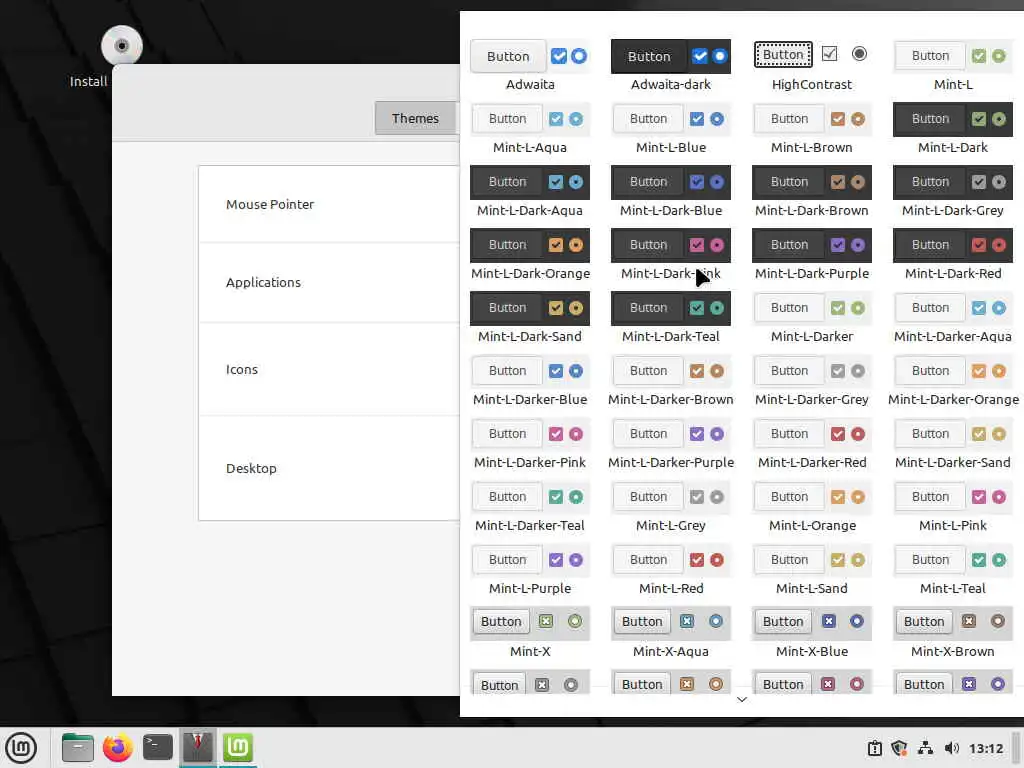Apply the Mint-L-Purple theme
Viewport: 1024px width, 768px height.
(530, 570)
